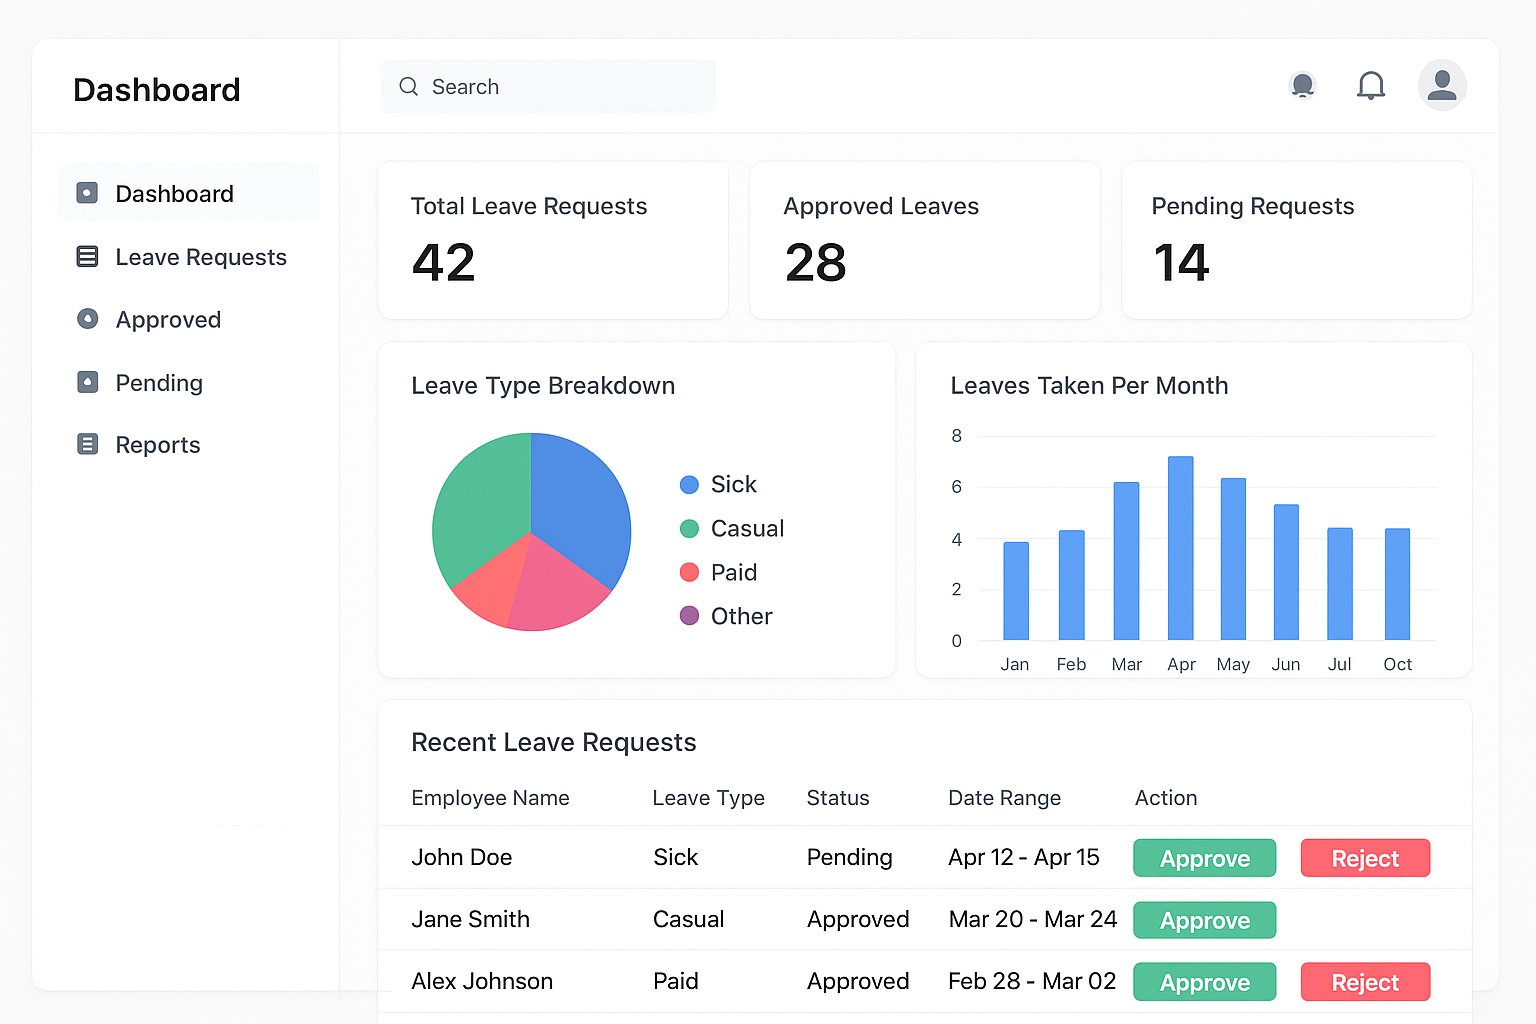Select the Other legend purple dot
Image resolution: width=1536 pixels, height=1024 pixels.
coord(689,616)
